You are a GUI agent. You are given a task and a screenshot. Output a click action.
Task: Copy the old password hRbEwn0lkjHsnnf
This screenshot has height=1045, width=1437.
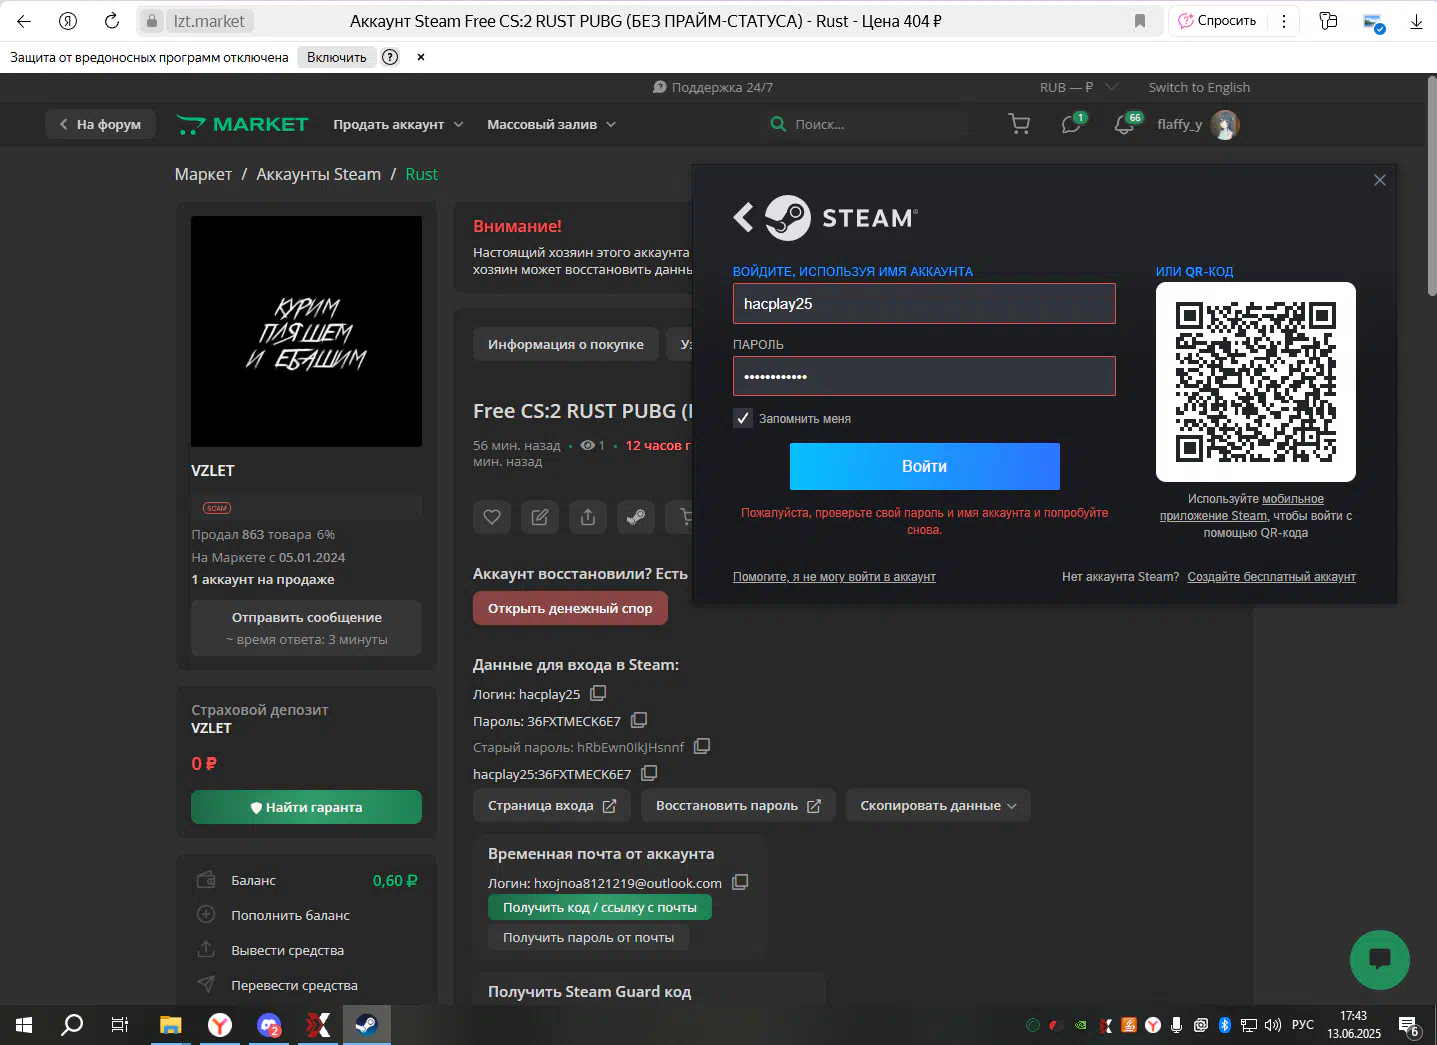click(702, 746)
